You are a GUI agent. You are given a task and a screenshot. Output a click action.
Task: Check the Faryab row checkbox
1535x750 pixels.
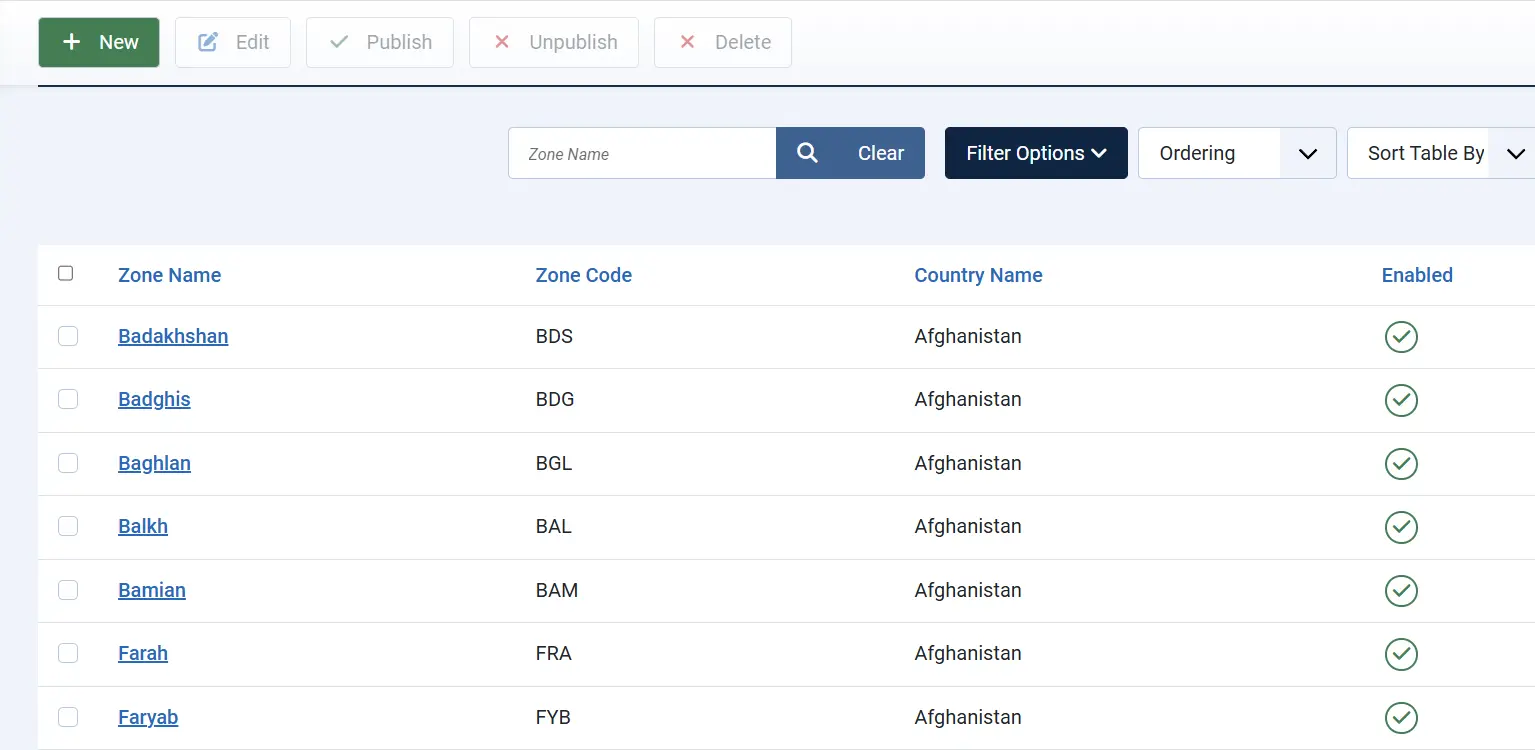tap(68, 717)
